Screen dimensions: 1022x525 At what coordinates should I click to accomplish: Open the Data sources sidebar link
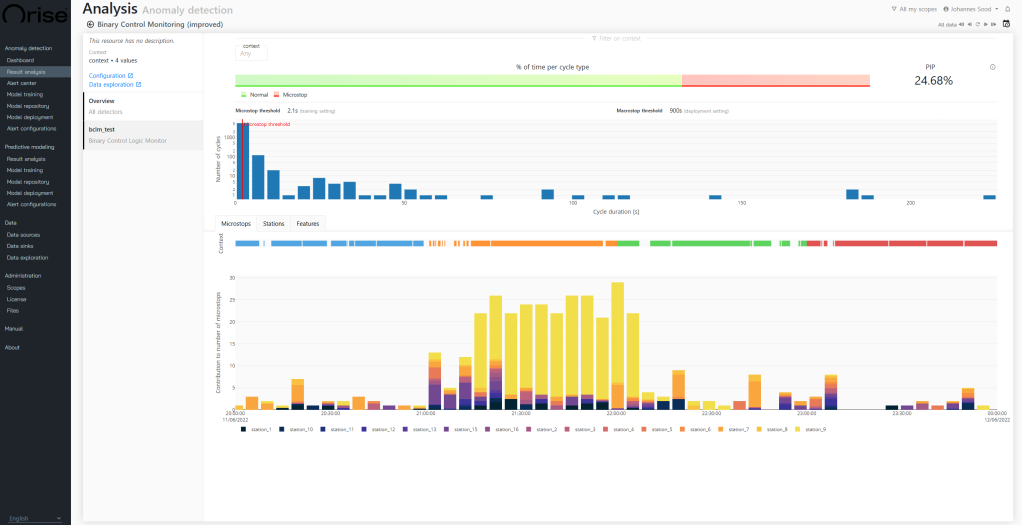coord(23,234)
